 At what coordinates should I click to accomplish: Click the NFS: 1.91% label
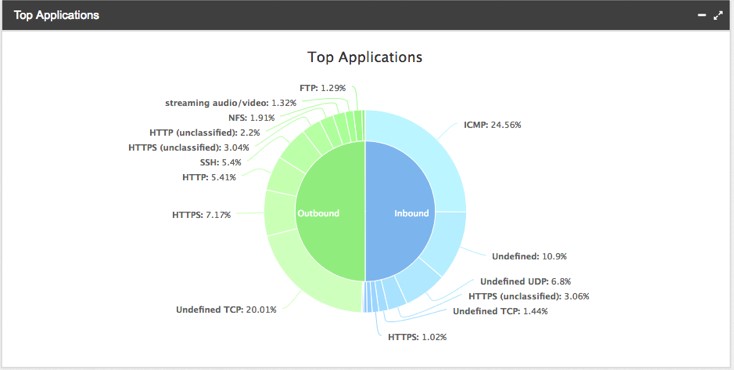(251, 118)
